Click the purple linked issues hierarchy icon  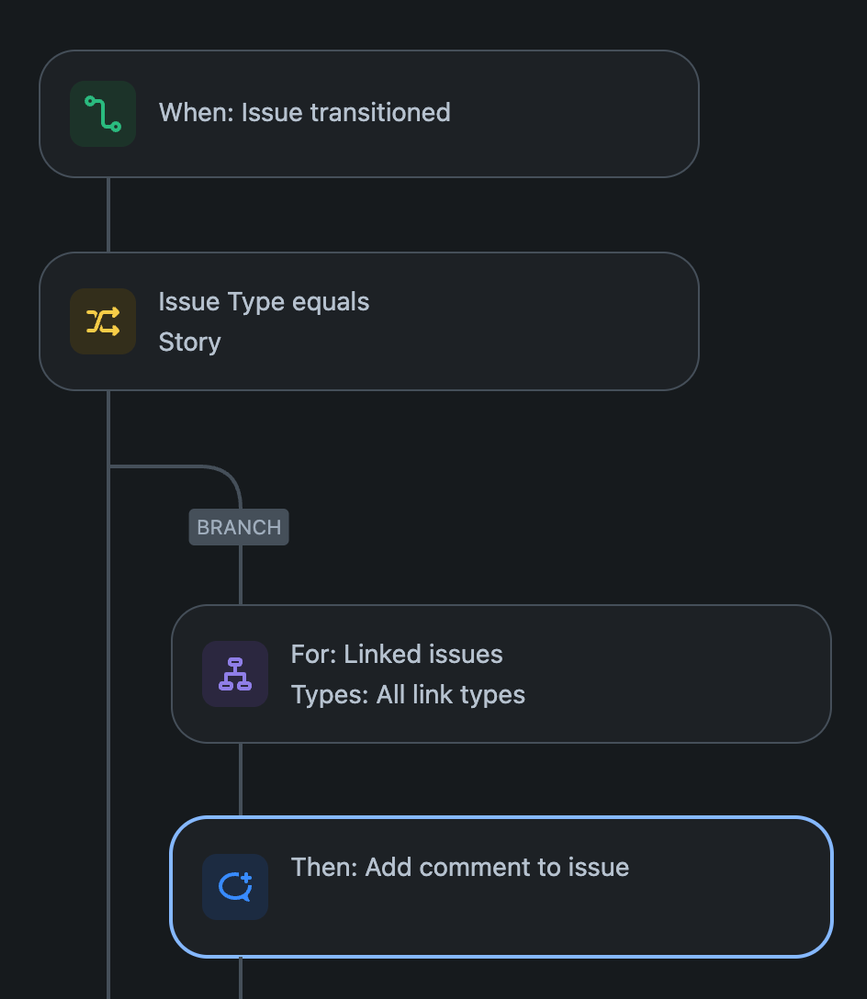click(235, 673)
